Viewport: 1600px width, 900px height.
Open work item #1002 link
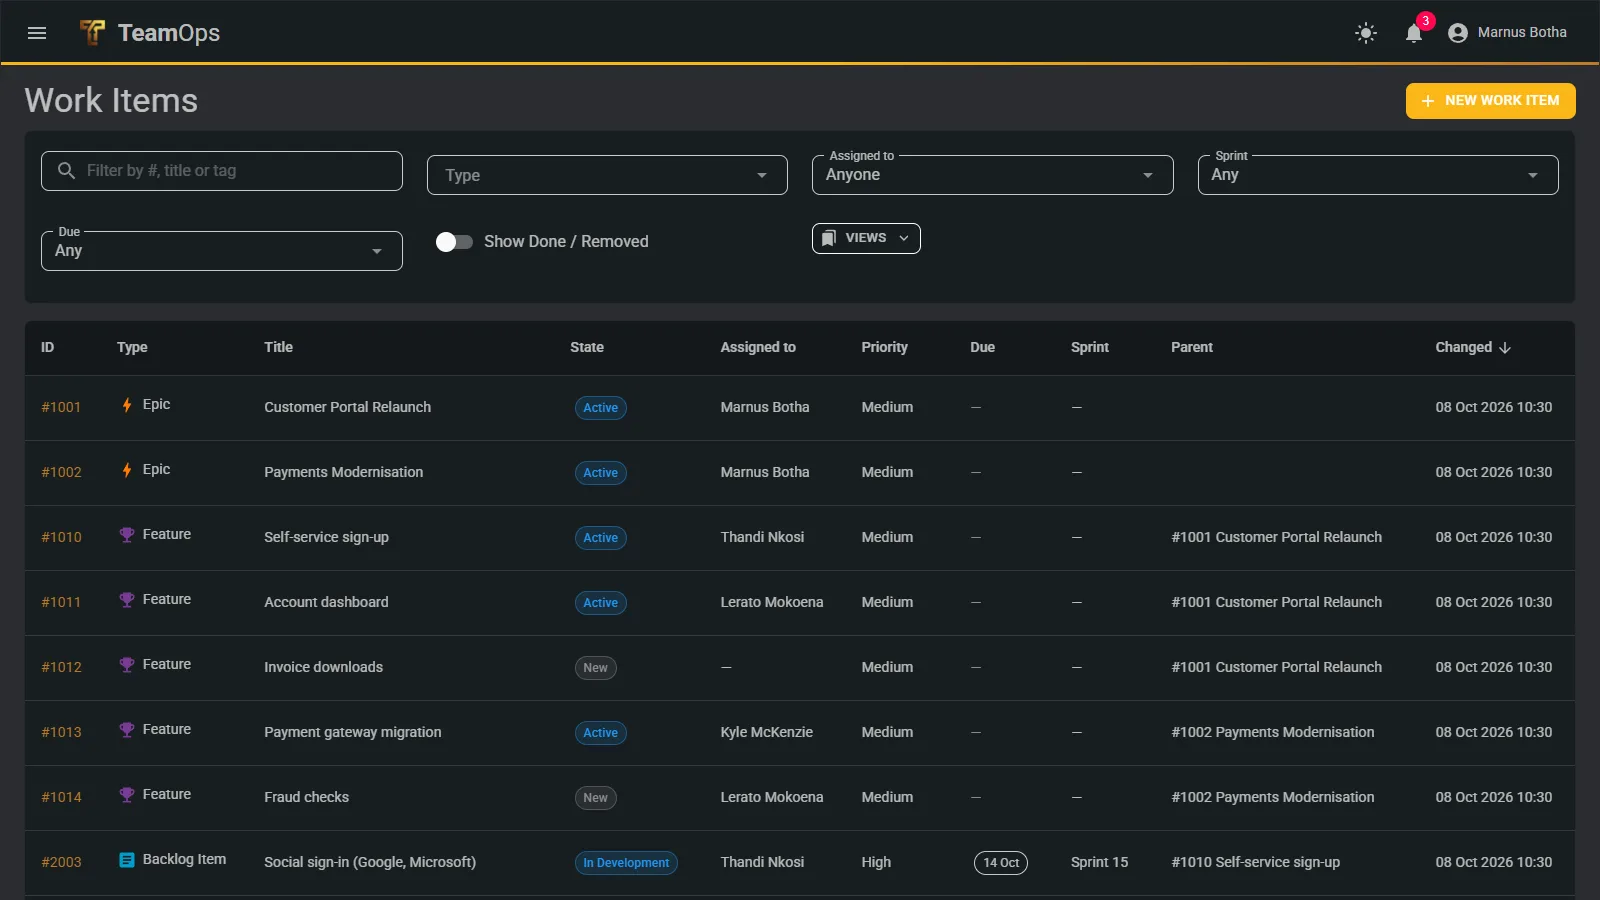pos(61,472)
